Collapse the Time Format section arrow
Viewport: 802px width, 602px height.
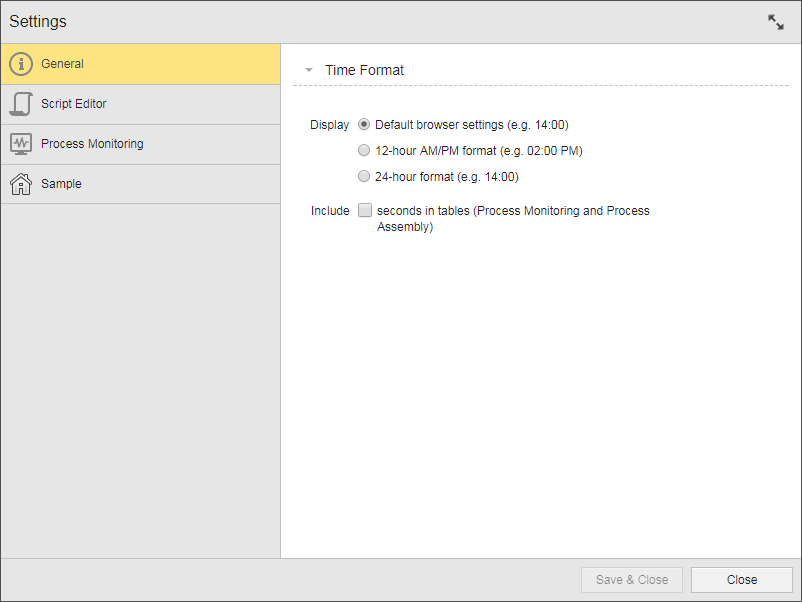309,71
